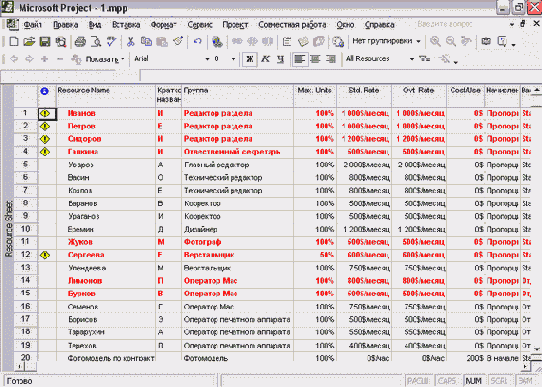Open the Сервис menu
This screenshot has height=387, width=542.
200,25
